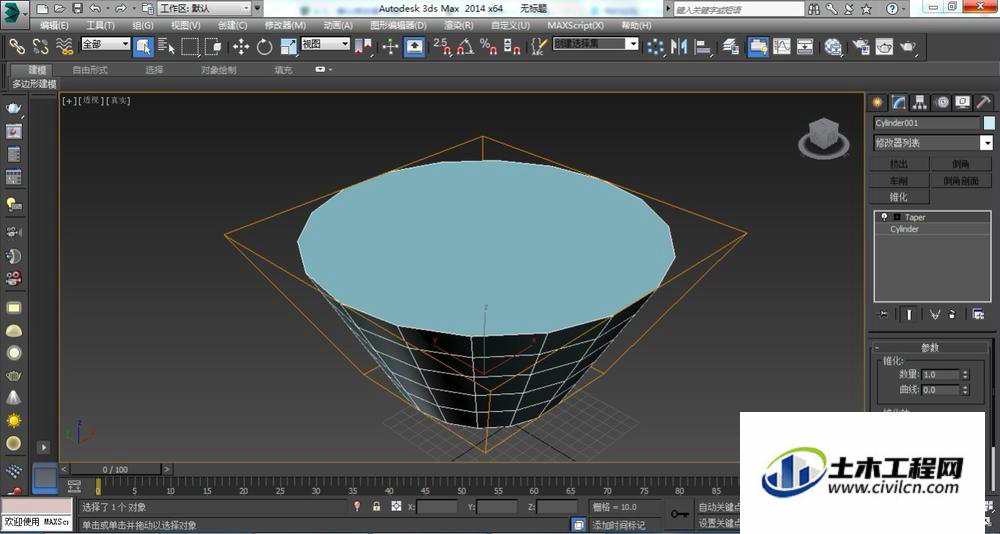Viewport: 1000px width, 534px height.
Task: Expand the help question mark dropdown arrow
Action: tap(906, 9)
